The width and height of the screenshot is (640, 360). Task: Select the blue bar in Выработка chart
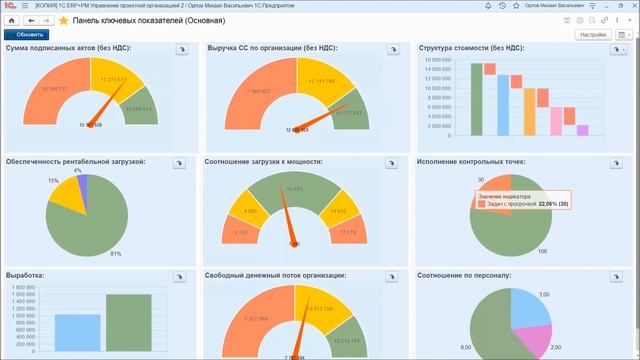[78, 333]
